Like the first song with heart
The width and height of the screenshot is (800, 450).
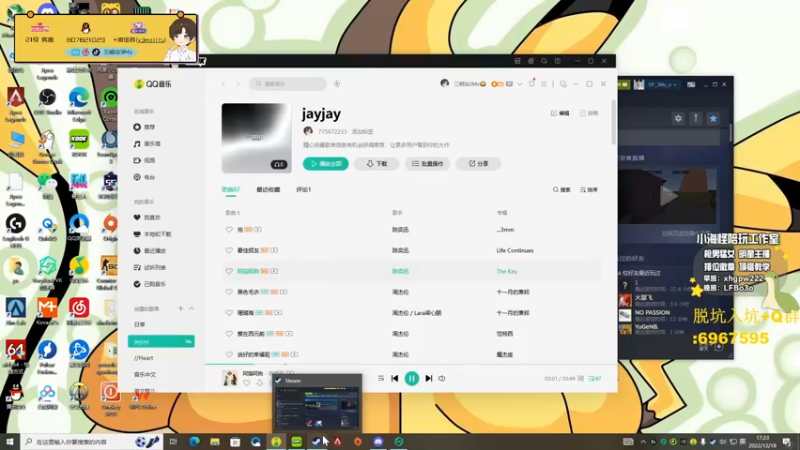[x=229, y=230]
